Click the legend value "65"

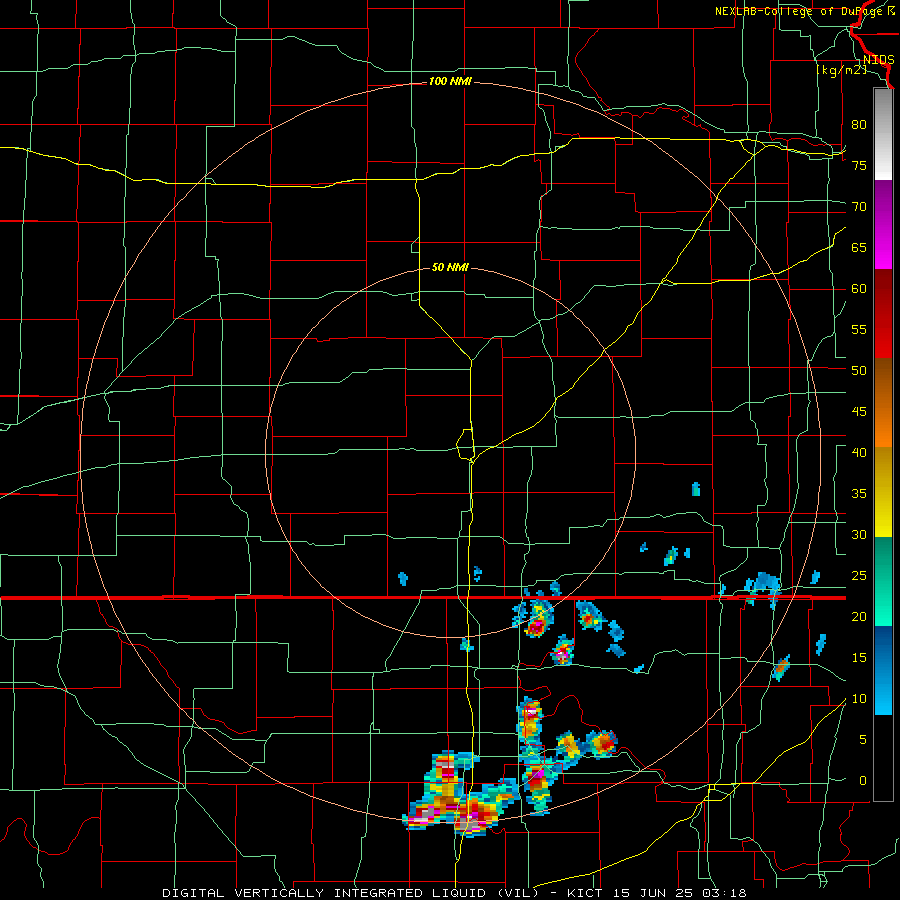click(x=859, y=247)
